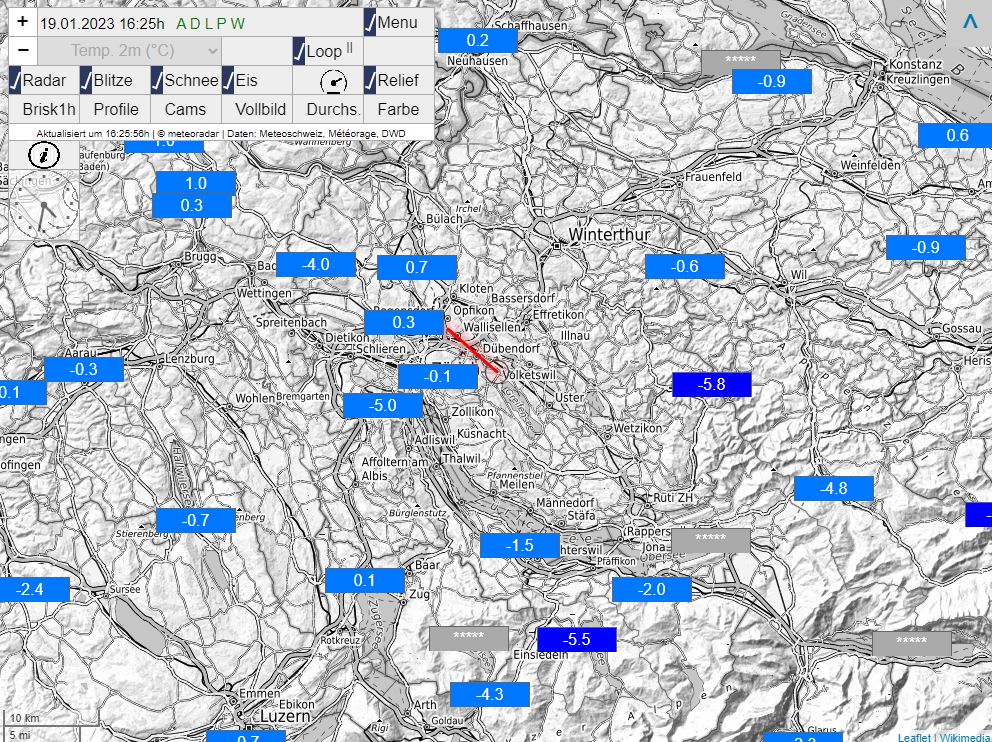Click the Luzern city label
The height and width of the screenshot is (742, 992).
coord(285,717)
